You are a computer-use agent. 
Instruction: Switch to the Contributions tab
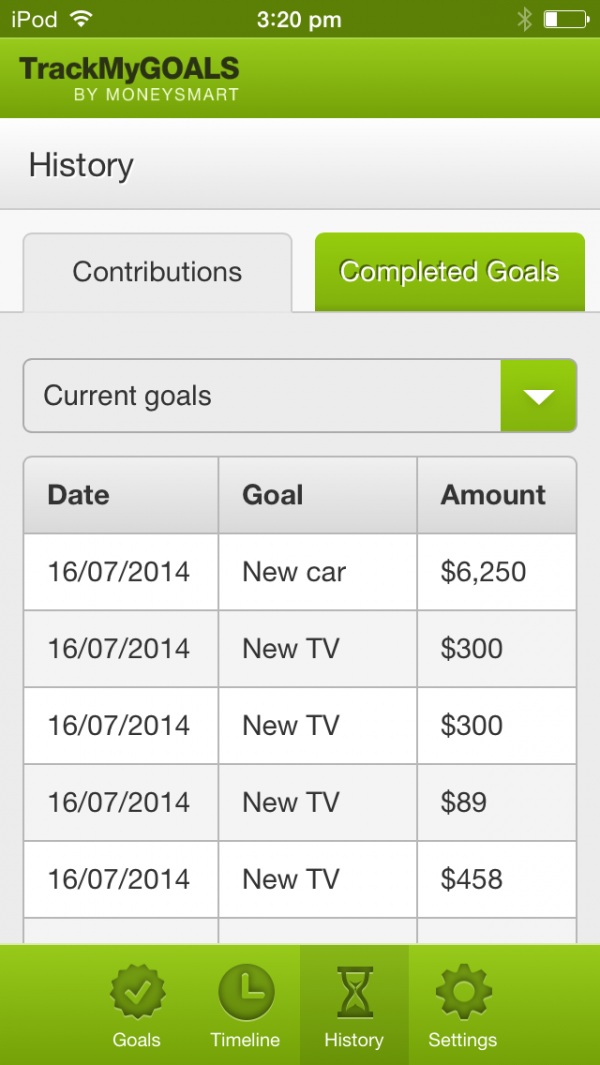pyautogui.click(x=157, y=272)
